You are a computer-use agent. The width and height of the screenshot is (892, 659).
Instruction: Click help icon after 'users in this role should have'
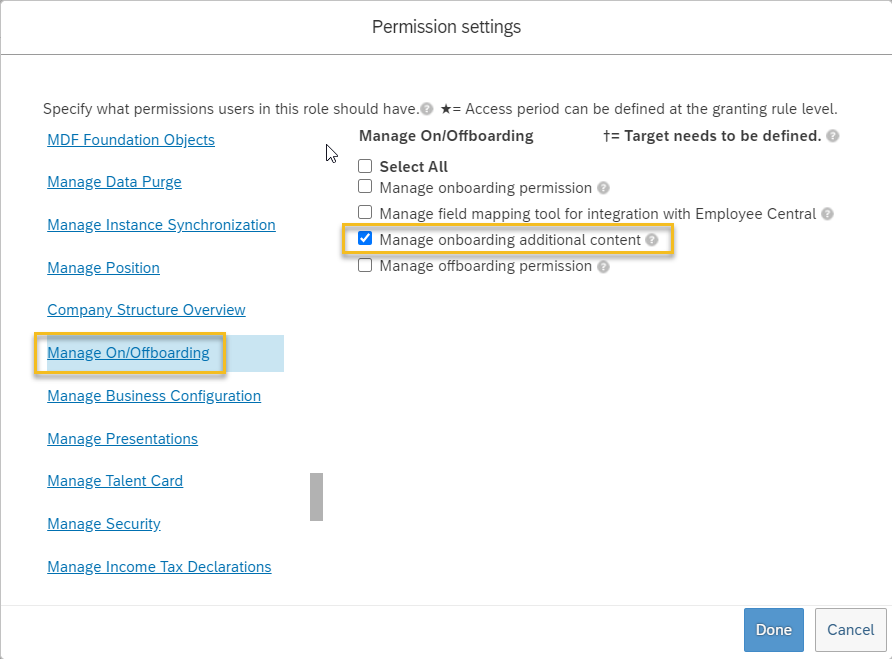tap(427, 109)
